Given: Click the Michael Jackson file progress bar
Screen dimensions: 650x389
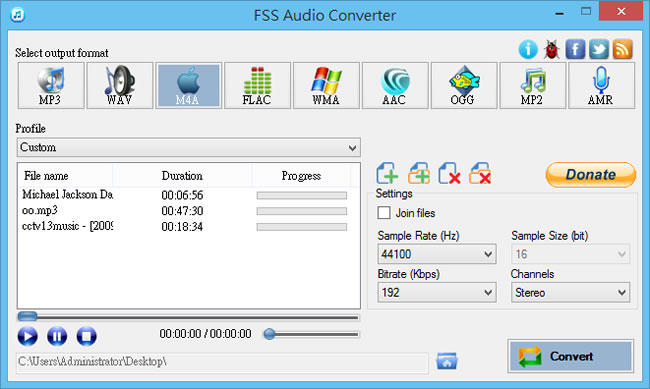Looking at the screenshot, I should (302, 195).
